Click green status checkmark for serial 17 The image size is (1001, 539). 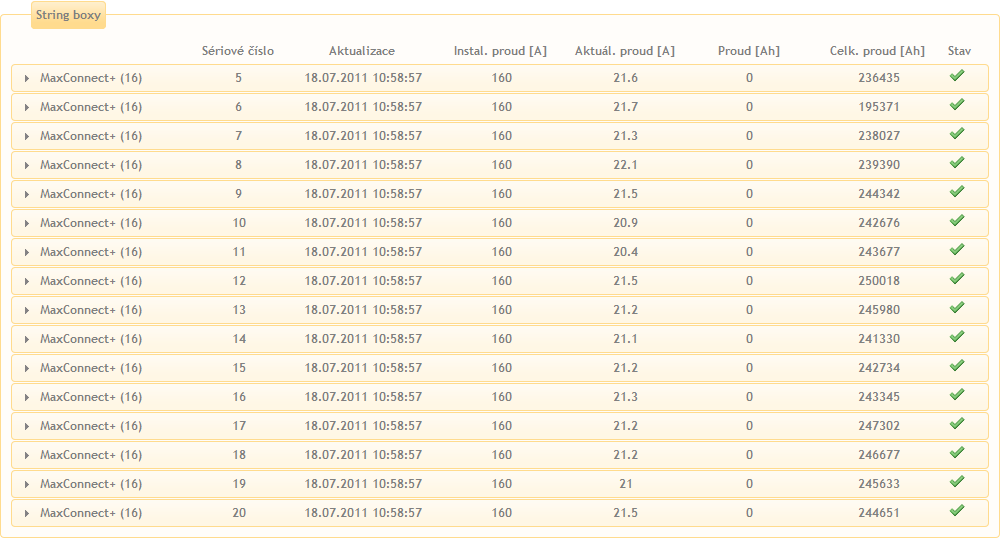(x=957, y=424)
